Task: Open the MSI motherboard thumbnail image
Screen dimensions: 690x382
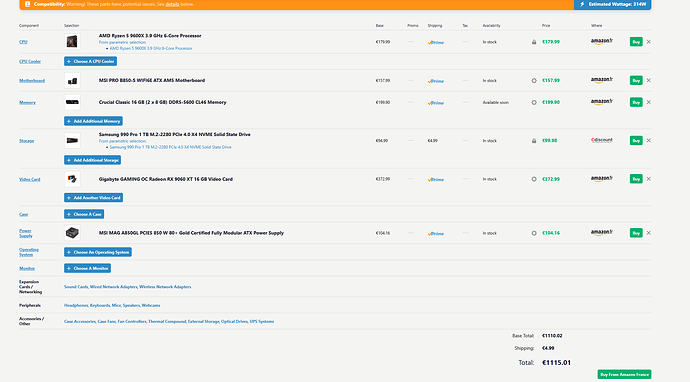Action: 72,81
